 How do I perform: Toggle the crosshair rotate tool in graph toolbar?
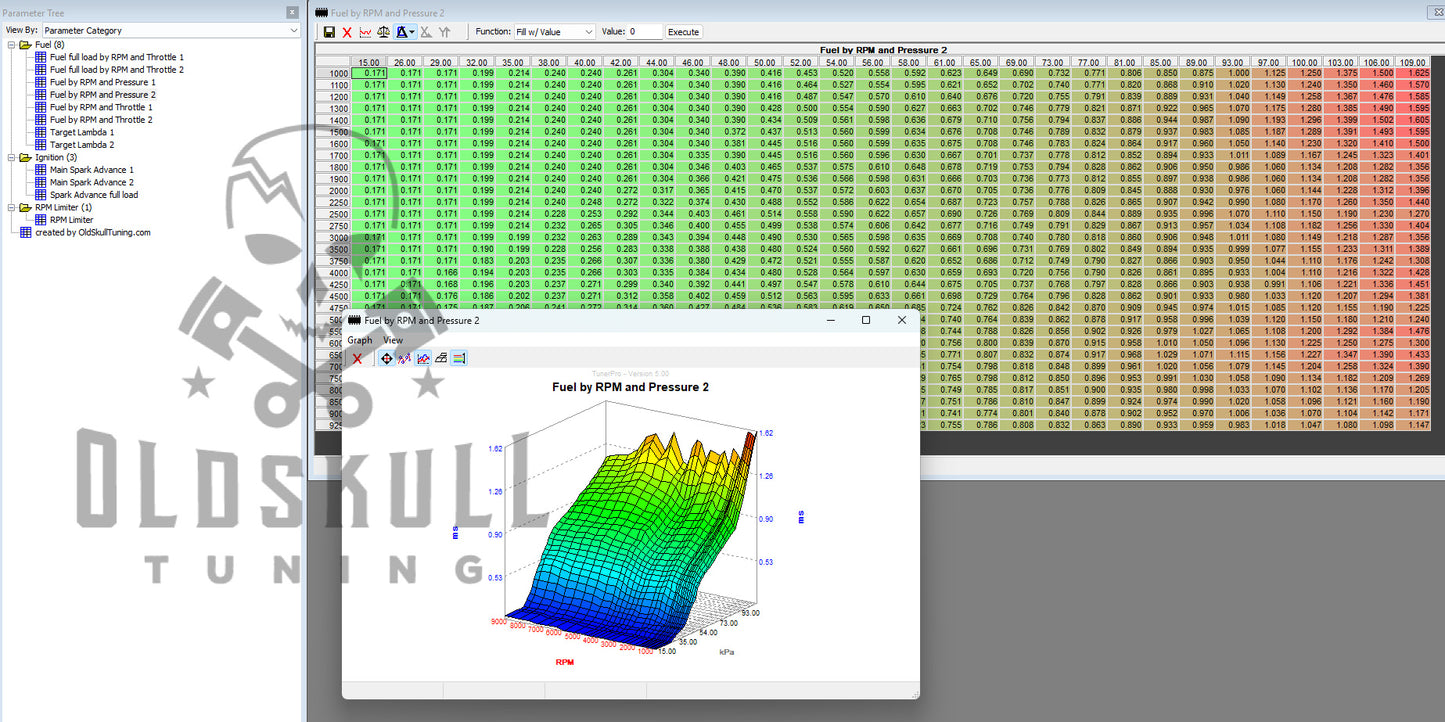coord(386,358)
